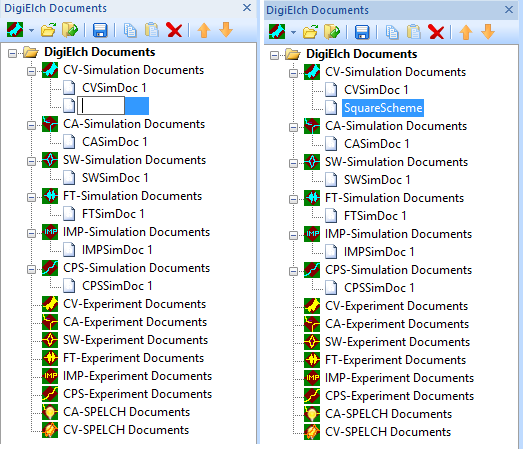Select CV-SPELCH Documents in the right tree

point(388,432)
